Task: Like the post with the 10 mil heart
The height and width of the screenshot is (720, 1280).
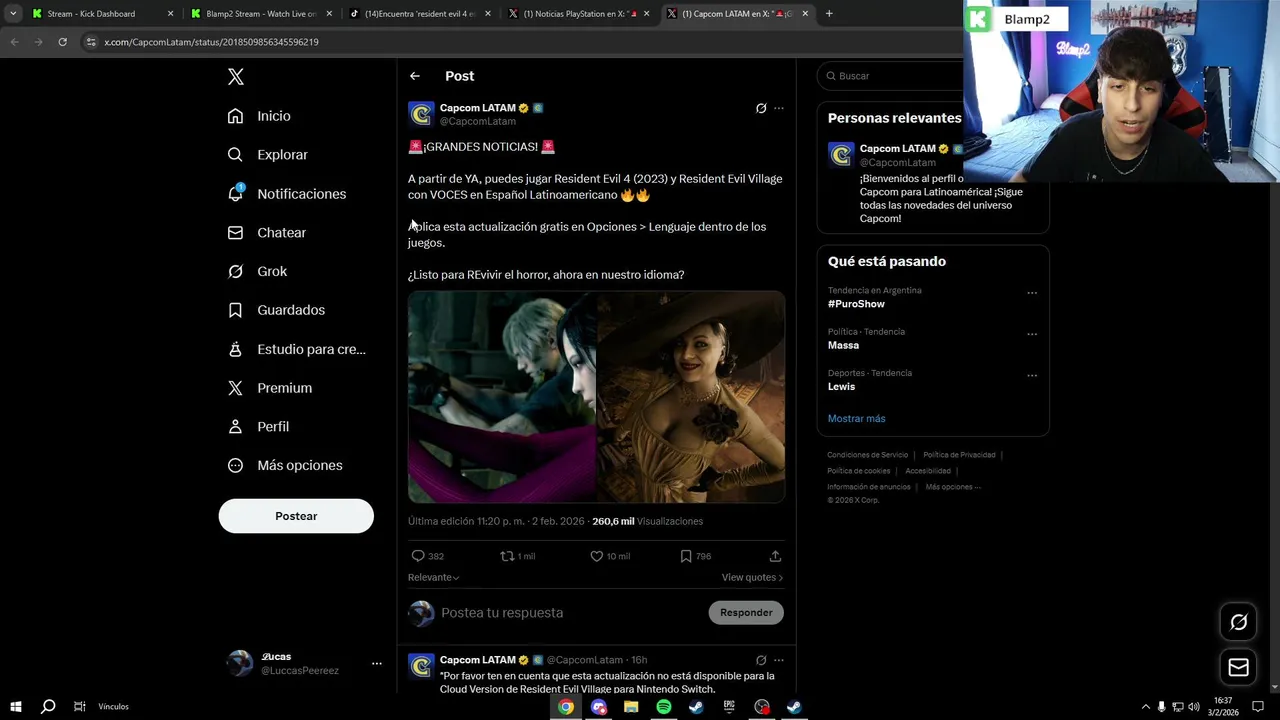Action: point(609,556)
